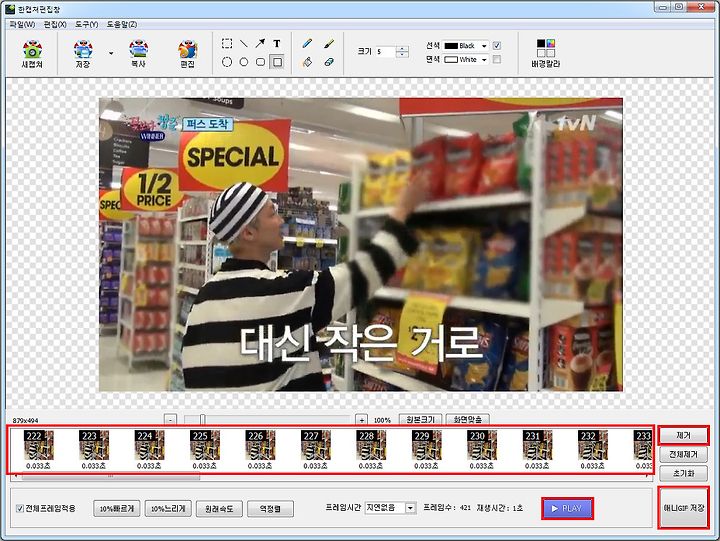Select the line drawing tool
The height and width of the screenshot is (541, 720).
click(244, 44)
